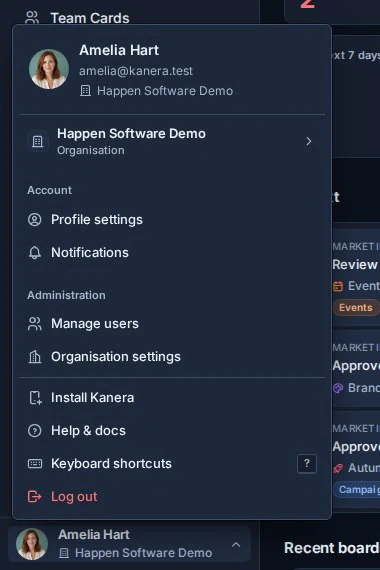
Task: Click the small building icon under email
Action: point(85,91)
